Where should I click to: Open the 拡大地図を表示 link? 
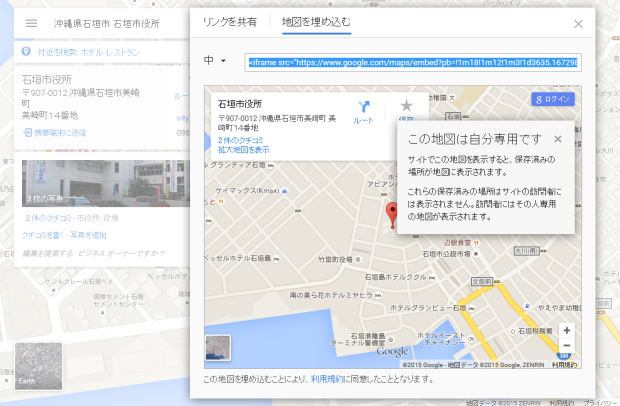pos(244,150)
